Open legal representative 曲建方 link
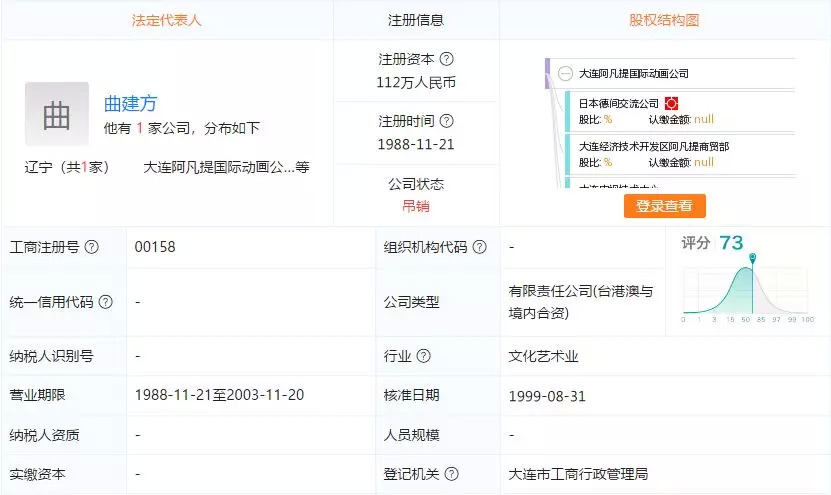 [x=130, y=103]
